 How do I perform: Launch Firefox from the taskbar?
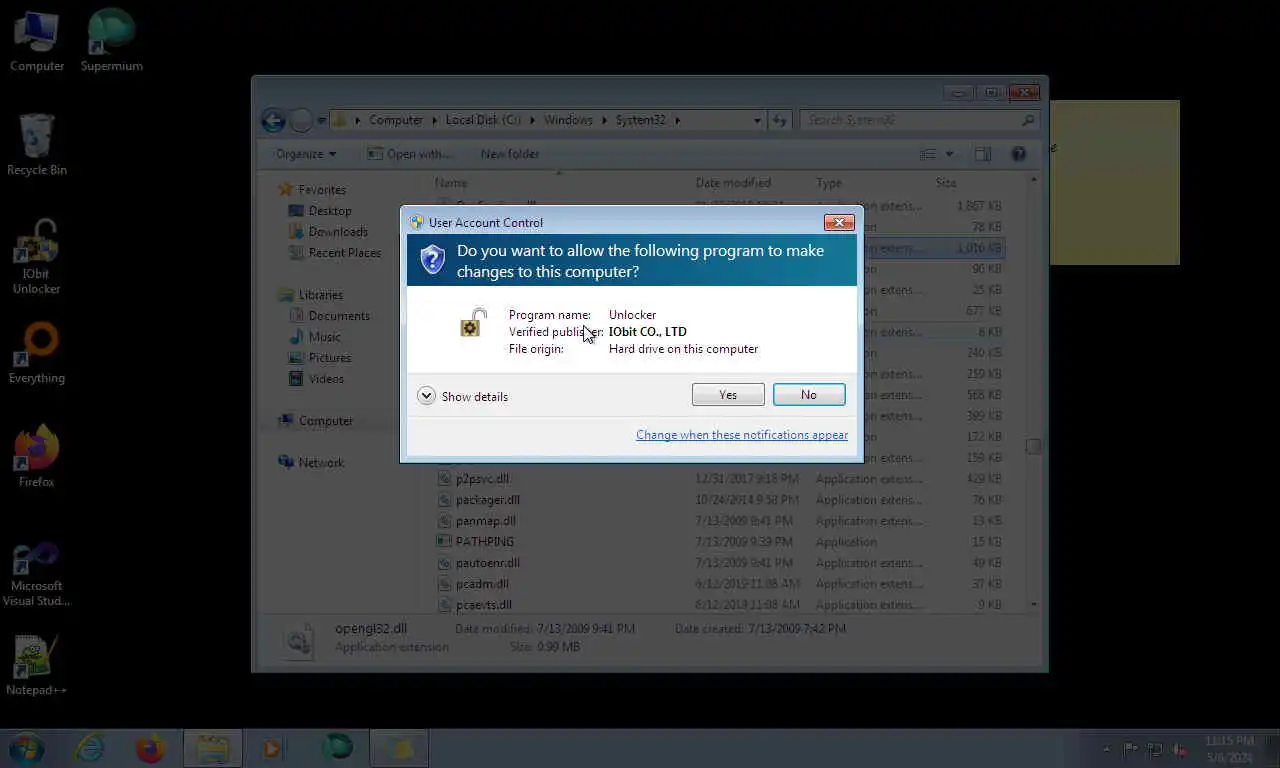pos(150,748)
